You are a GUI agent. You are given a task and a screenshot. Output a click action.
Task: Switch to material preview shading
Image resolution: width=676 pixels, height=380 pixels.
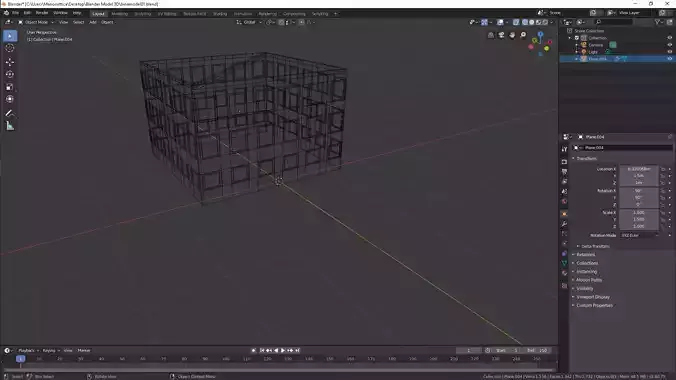coord(538,22)
